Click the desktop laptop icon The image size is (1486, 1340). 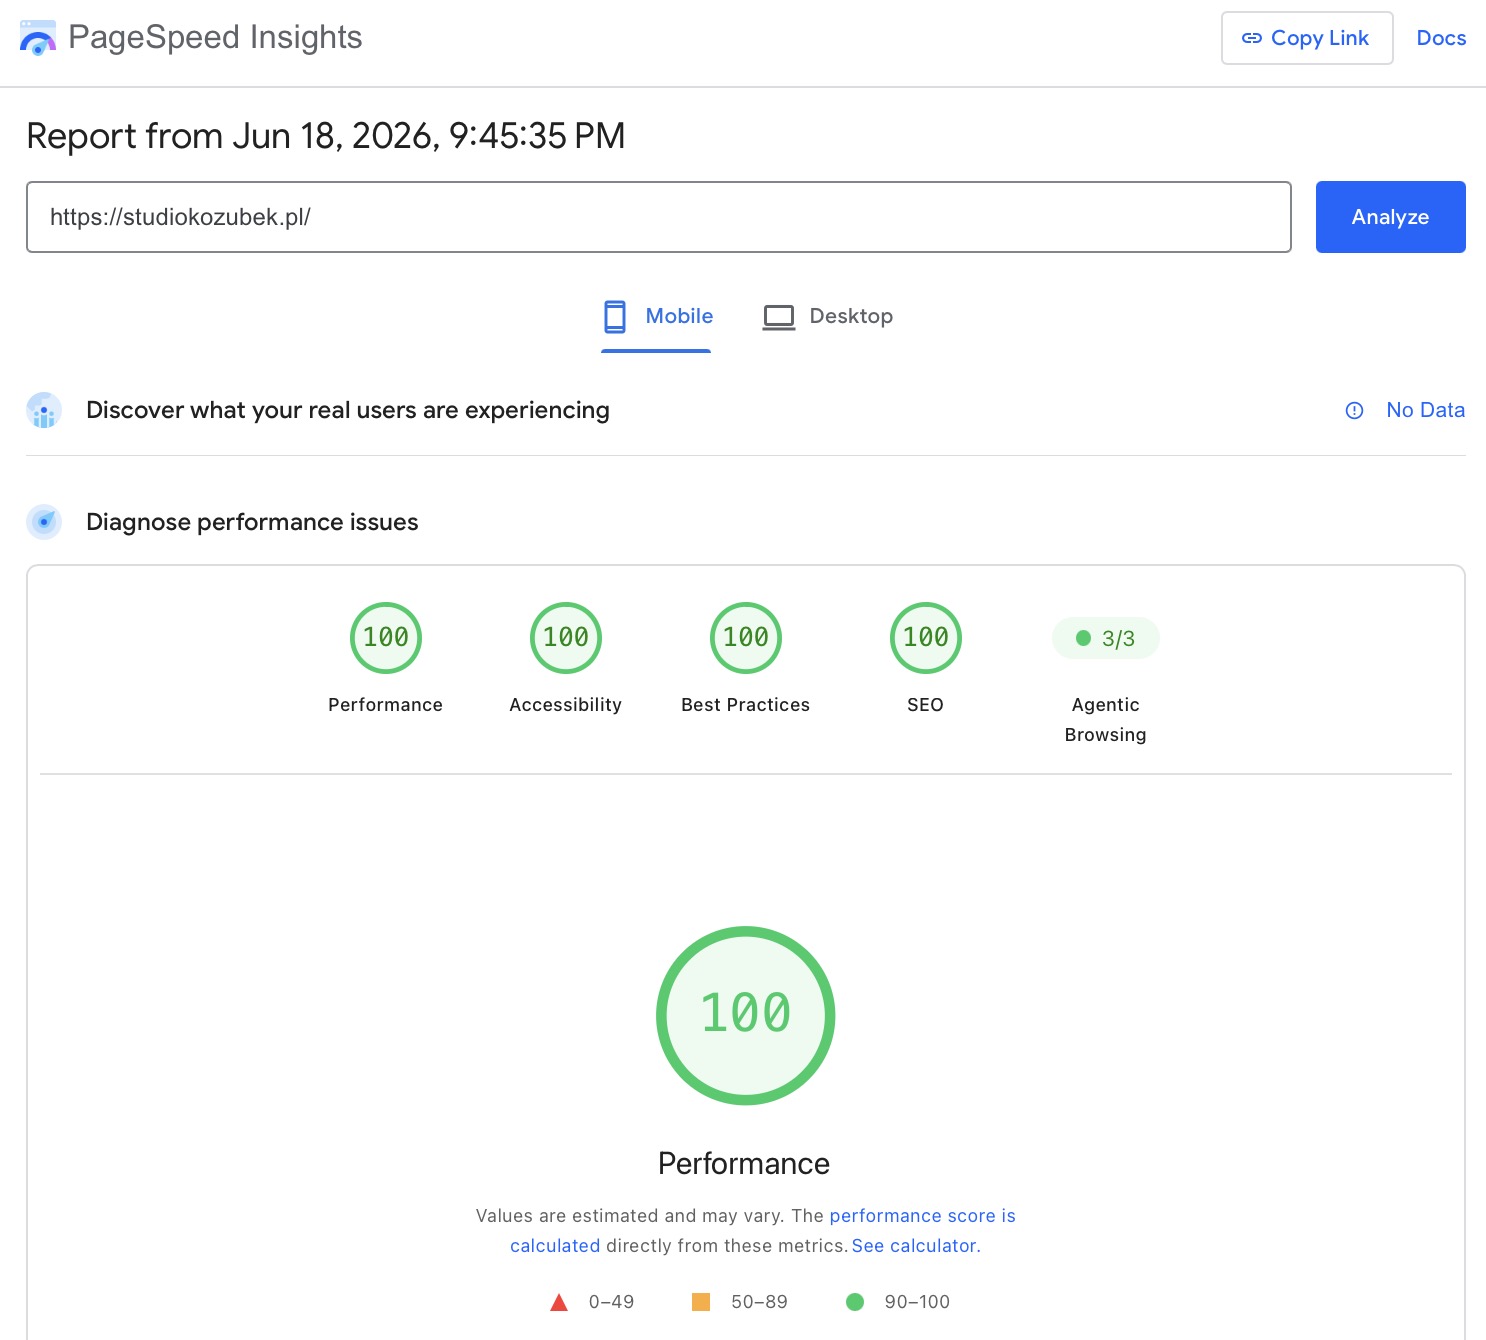(779, 317)
